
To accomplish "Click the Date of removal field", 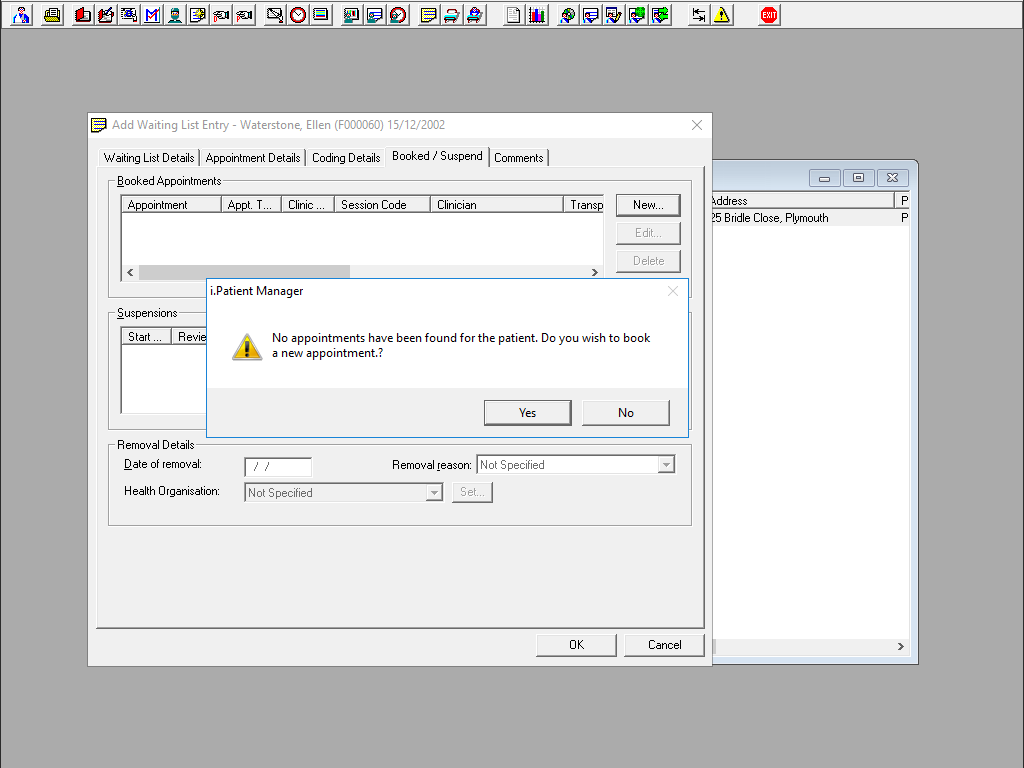I will tap(278, 466).
